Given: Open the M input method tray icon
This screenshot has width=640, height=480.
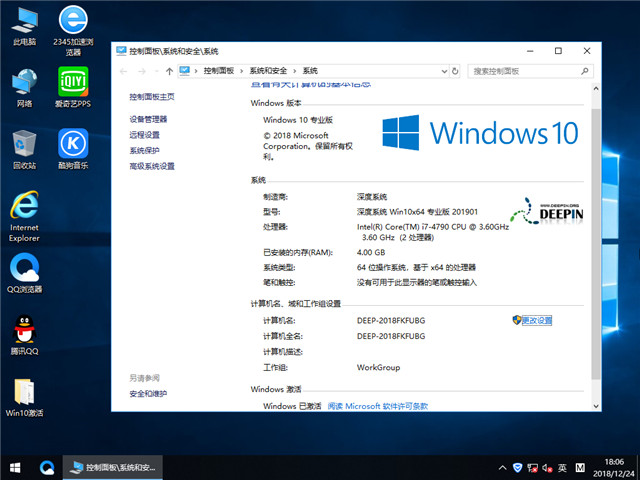Looking at the screenshot, I should [580, 468].
